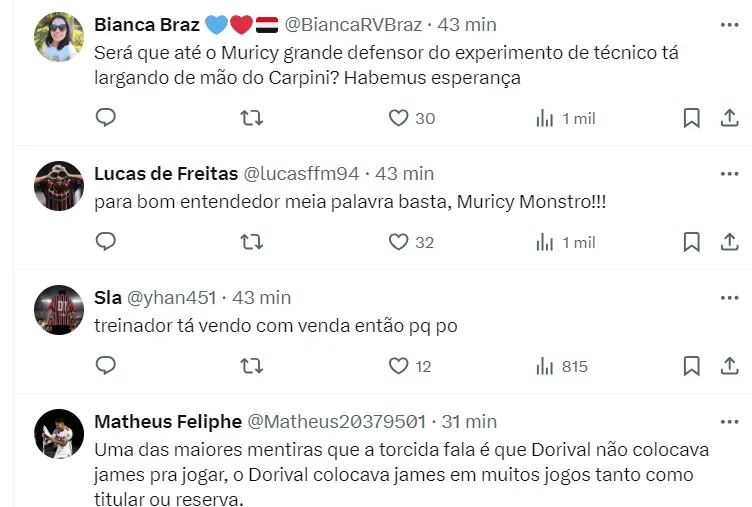Share Lucas de Freitas's tweet
752x507 pixels.
click(729, 242)
